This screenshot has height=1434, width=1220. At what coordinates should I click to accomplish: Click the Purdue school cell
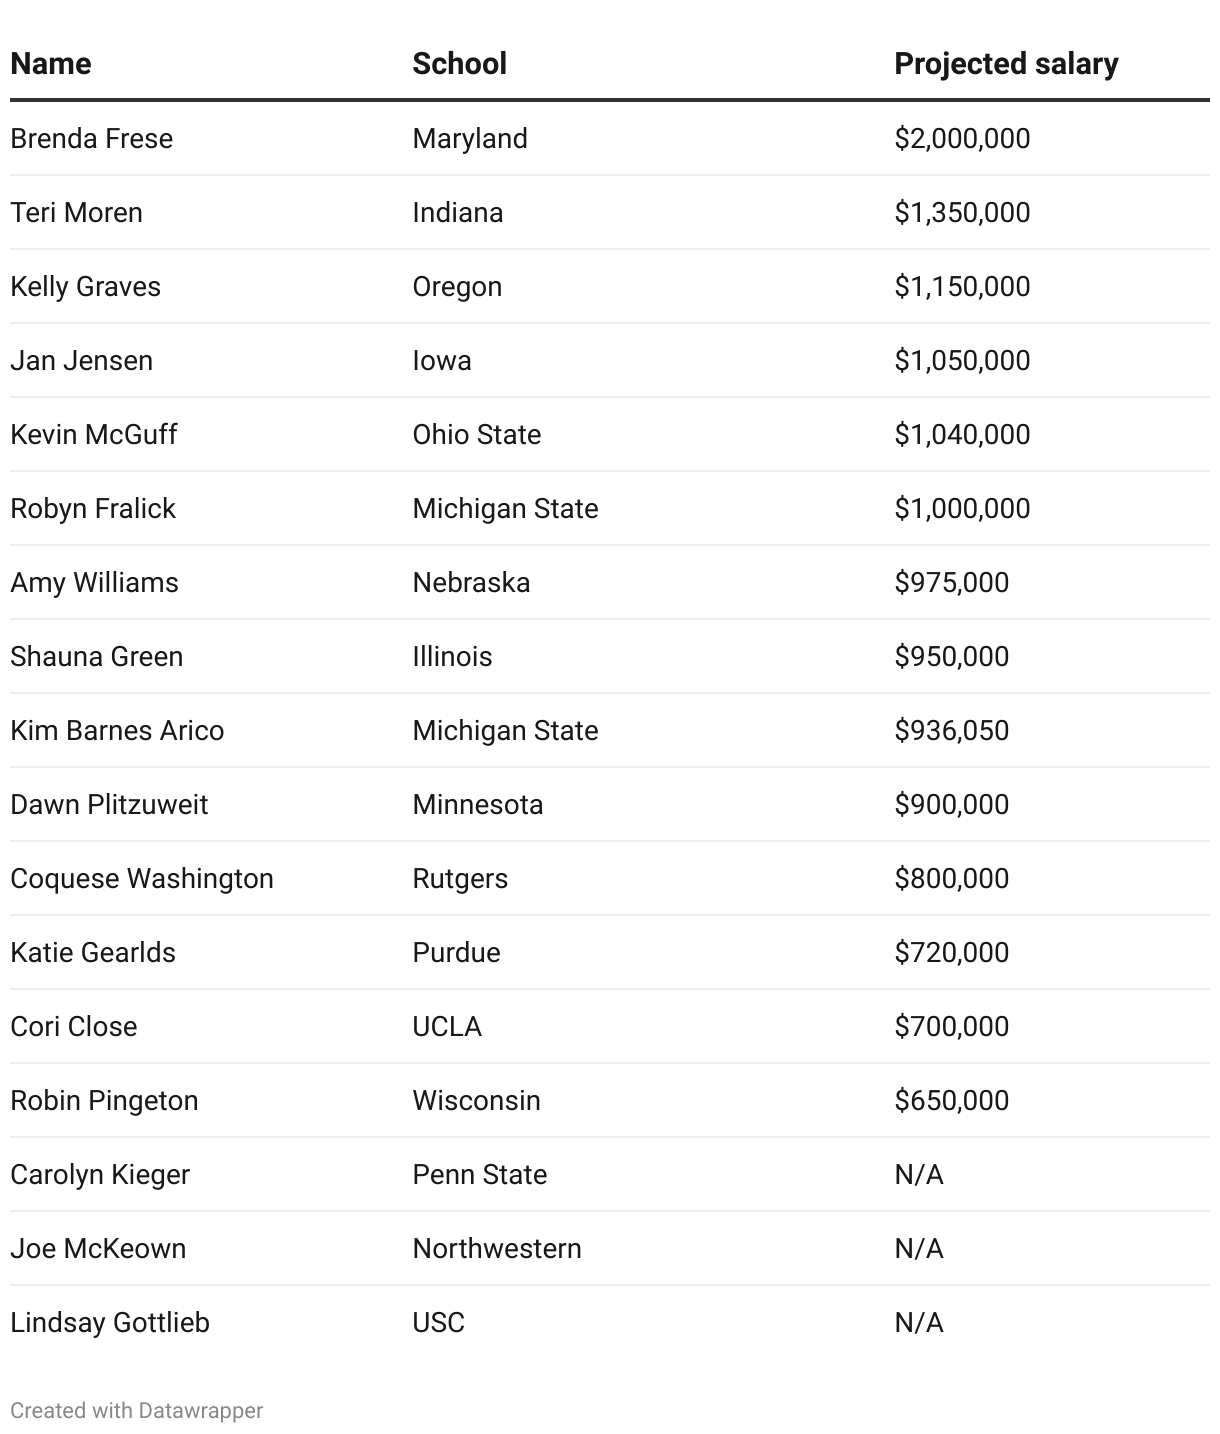point(456,952)
